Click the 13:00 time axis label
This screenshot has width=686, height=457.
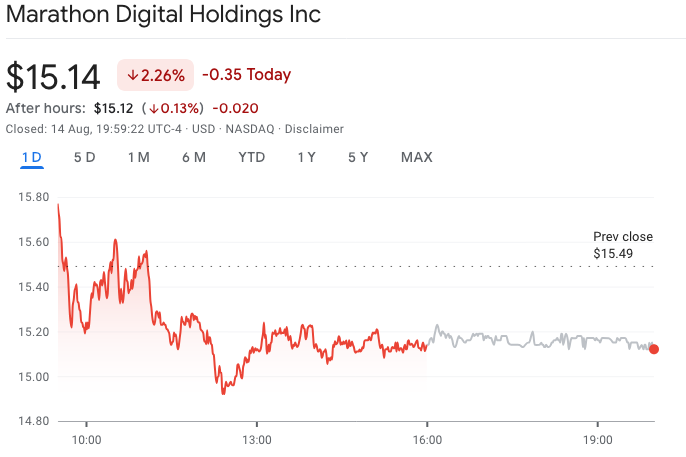(256, 438)
